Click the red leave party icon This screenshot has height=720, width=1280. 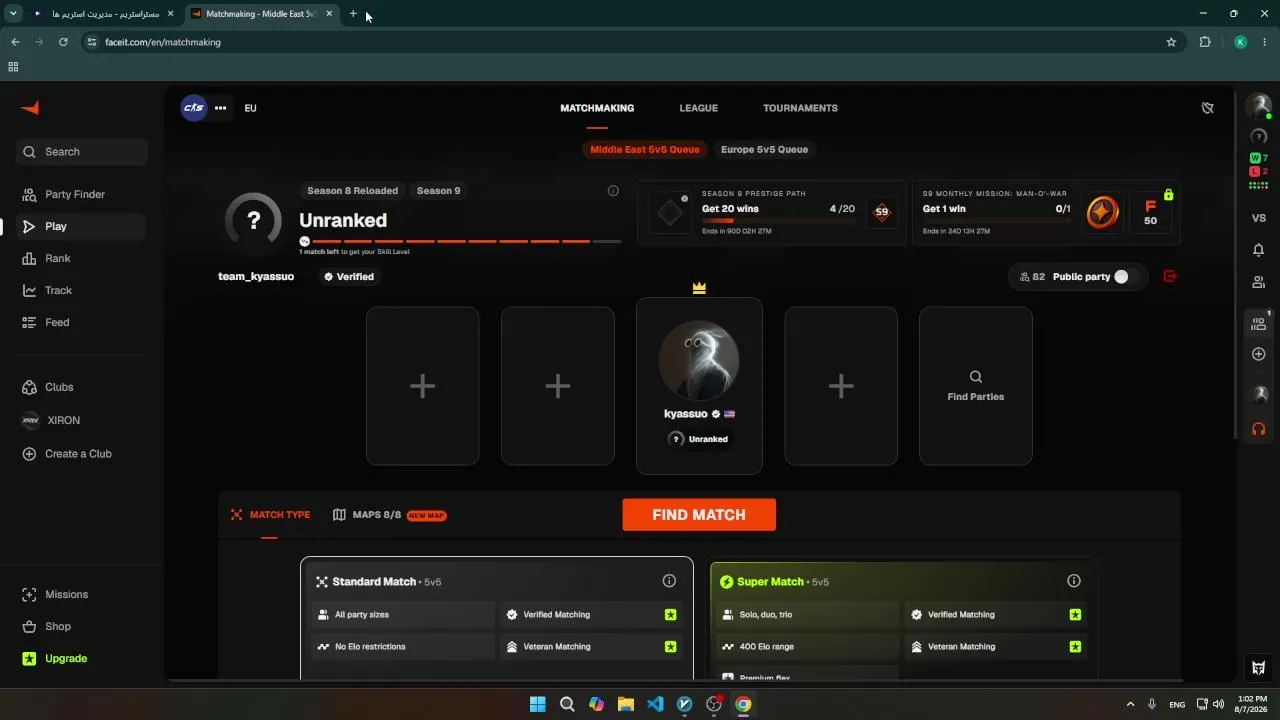point(1170,276)
